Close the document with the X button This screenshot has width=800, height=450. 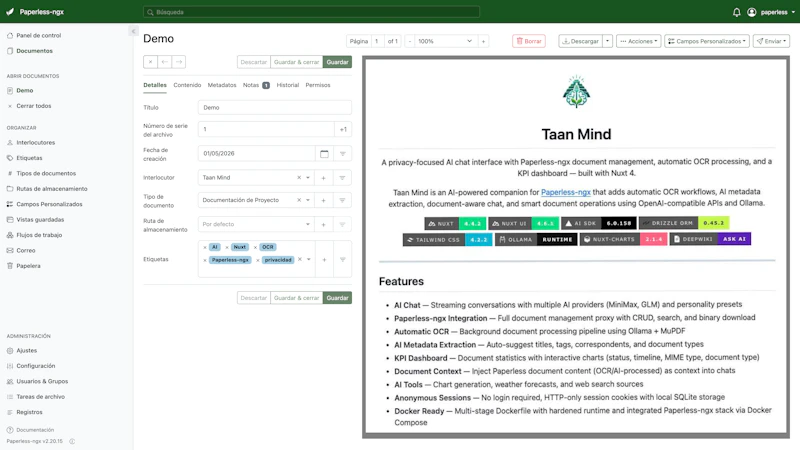coord(151,62)
